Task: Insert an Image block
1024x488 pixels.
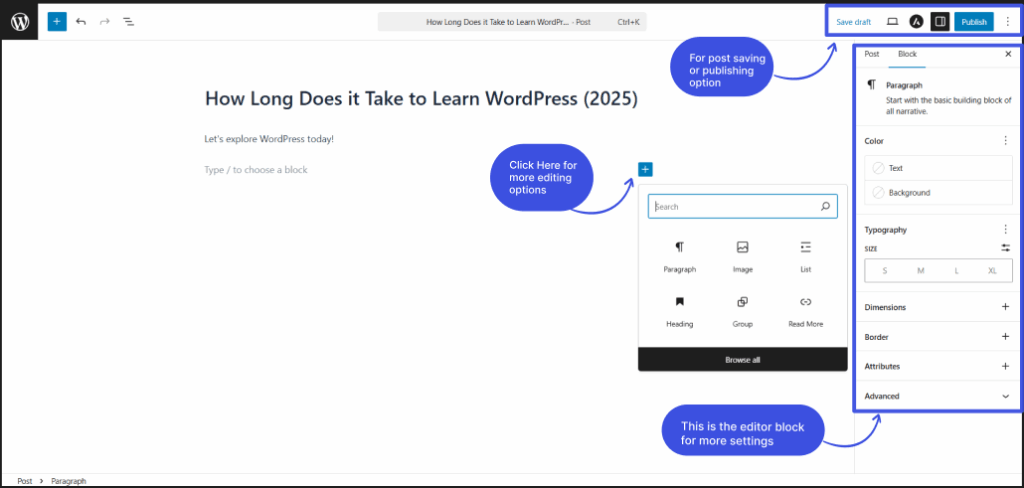Action: point(743,257)
